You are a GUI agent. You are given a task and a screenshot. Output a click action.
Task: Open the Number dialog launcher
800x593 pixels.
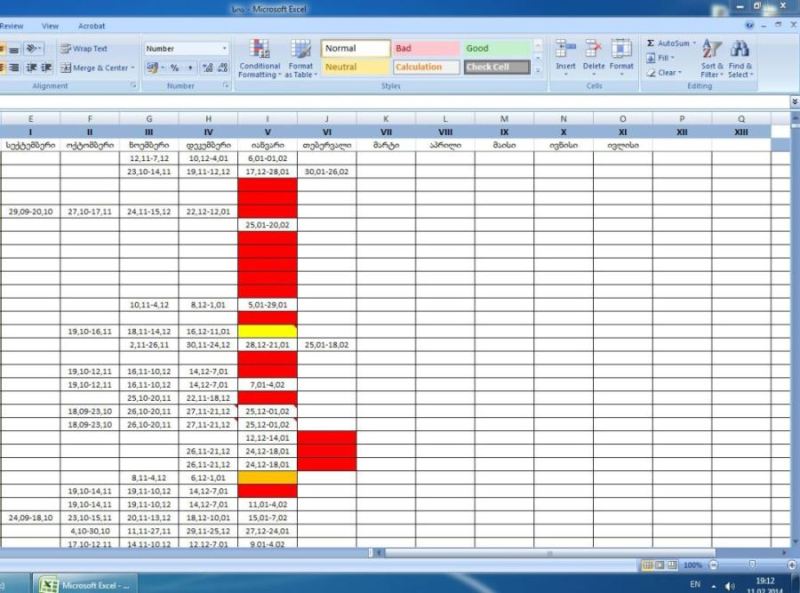(x=226, y=86)
